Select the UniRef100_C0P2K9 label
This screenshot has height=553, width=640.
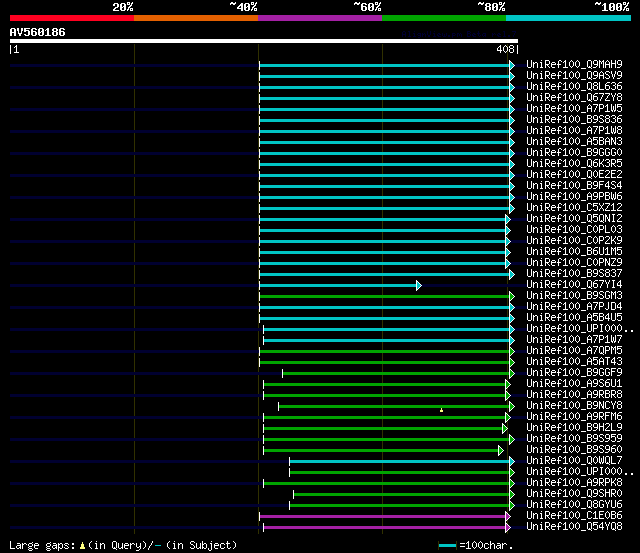574,241
